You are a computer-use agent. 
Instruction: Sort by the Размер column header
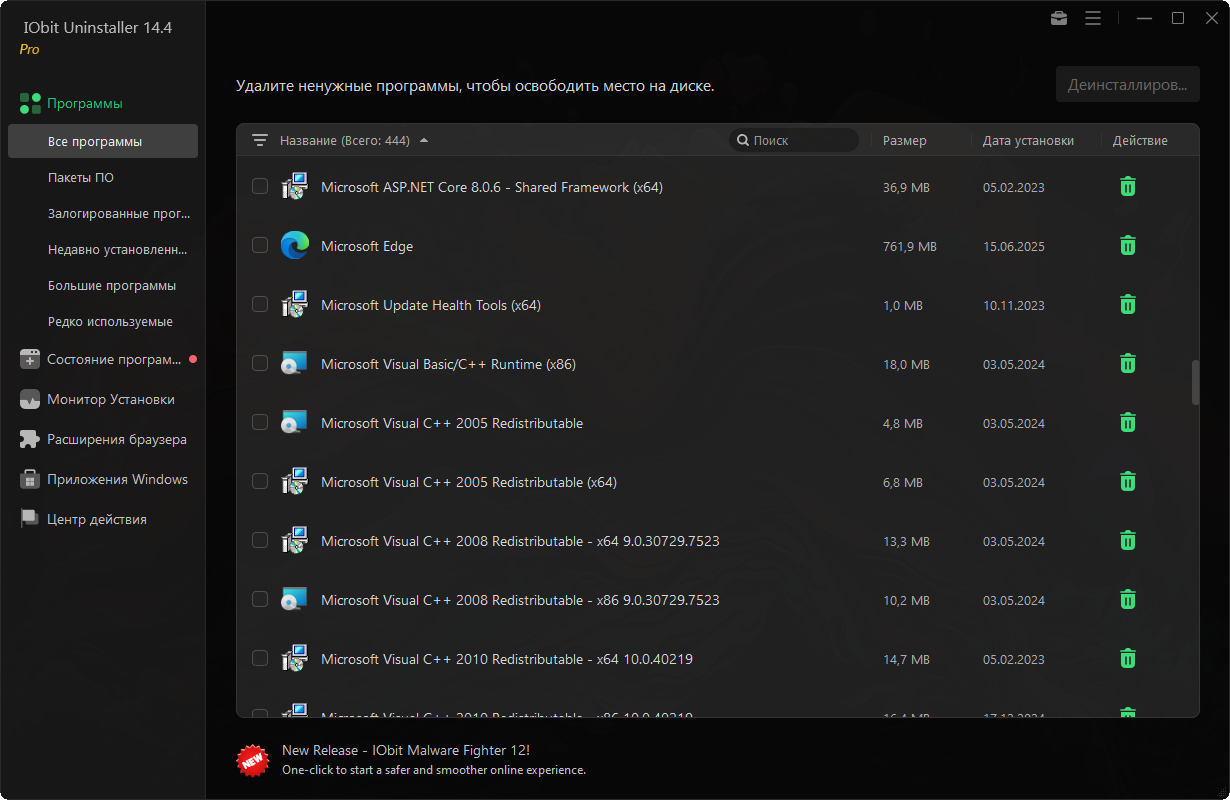coord(905,140)
